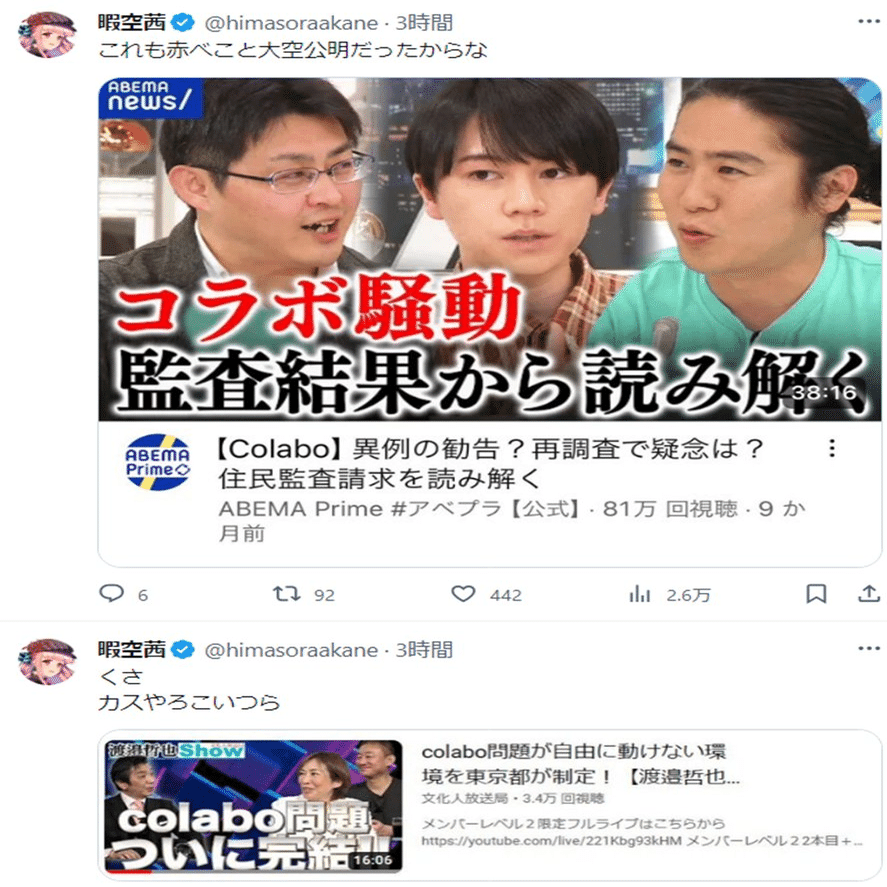Screen dimensions: 887x887
Task: Open the colabo問題 ついに完結 video thumbnail
Action: [253, 806]
